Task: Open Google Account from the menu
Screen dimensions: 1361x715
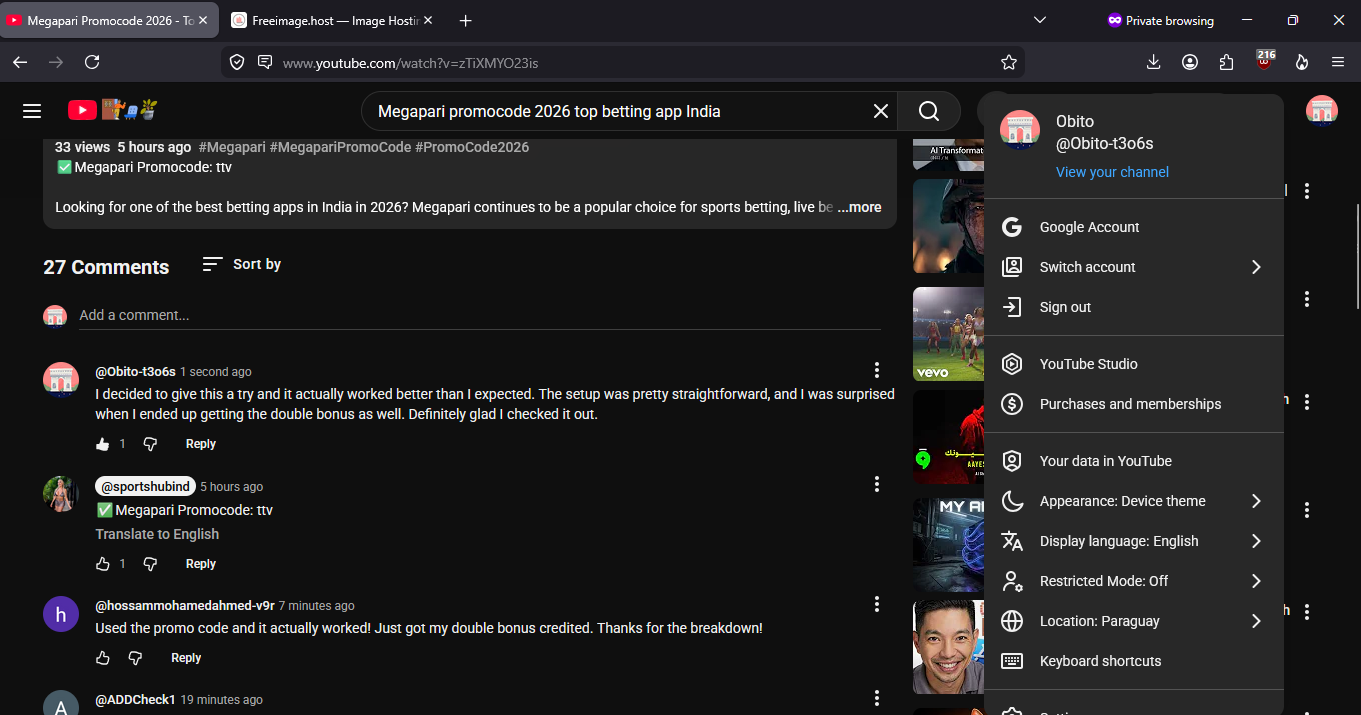Action: [1134, 227]
